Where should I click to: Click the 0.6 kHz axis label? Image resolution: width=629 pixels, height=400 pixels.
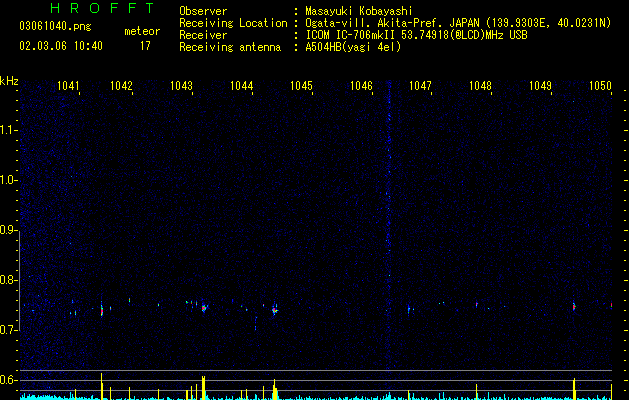tap(8, 380)
